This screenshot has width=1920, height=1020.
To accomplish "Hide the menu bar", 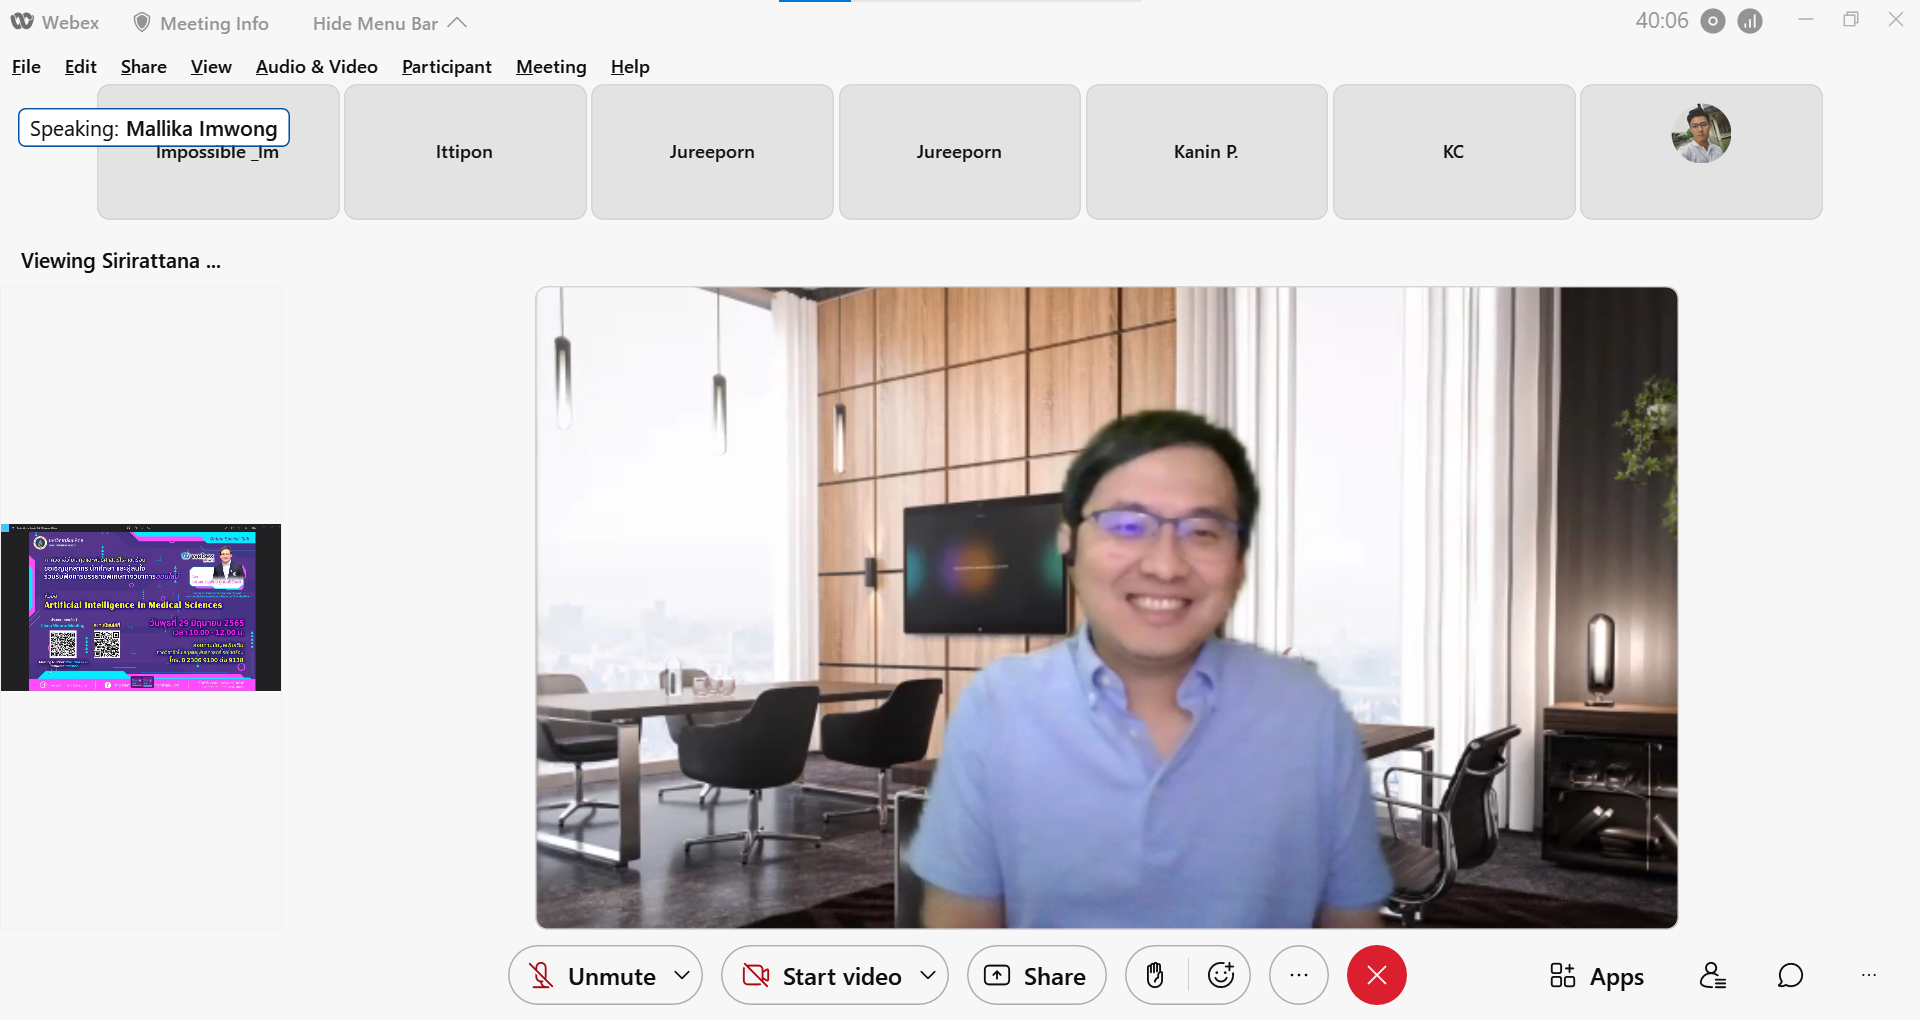I will click(389, 23).
